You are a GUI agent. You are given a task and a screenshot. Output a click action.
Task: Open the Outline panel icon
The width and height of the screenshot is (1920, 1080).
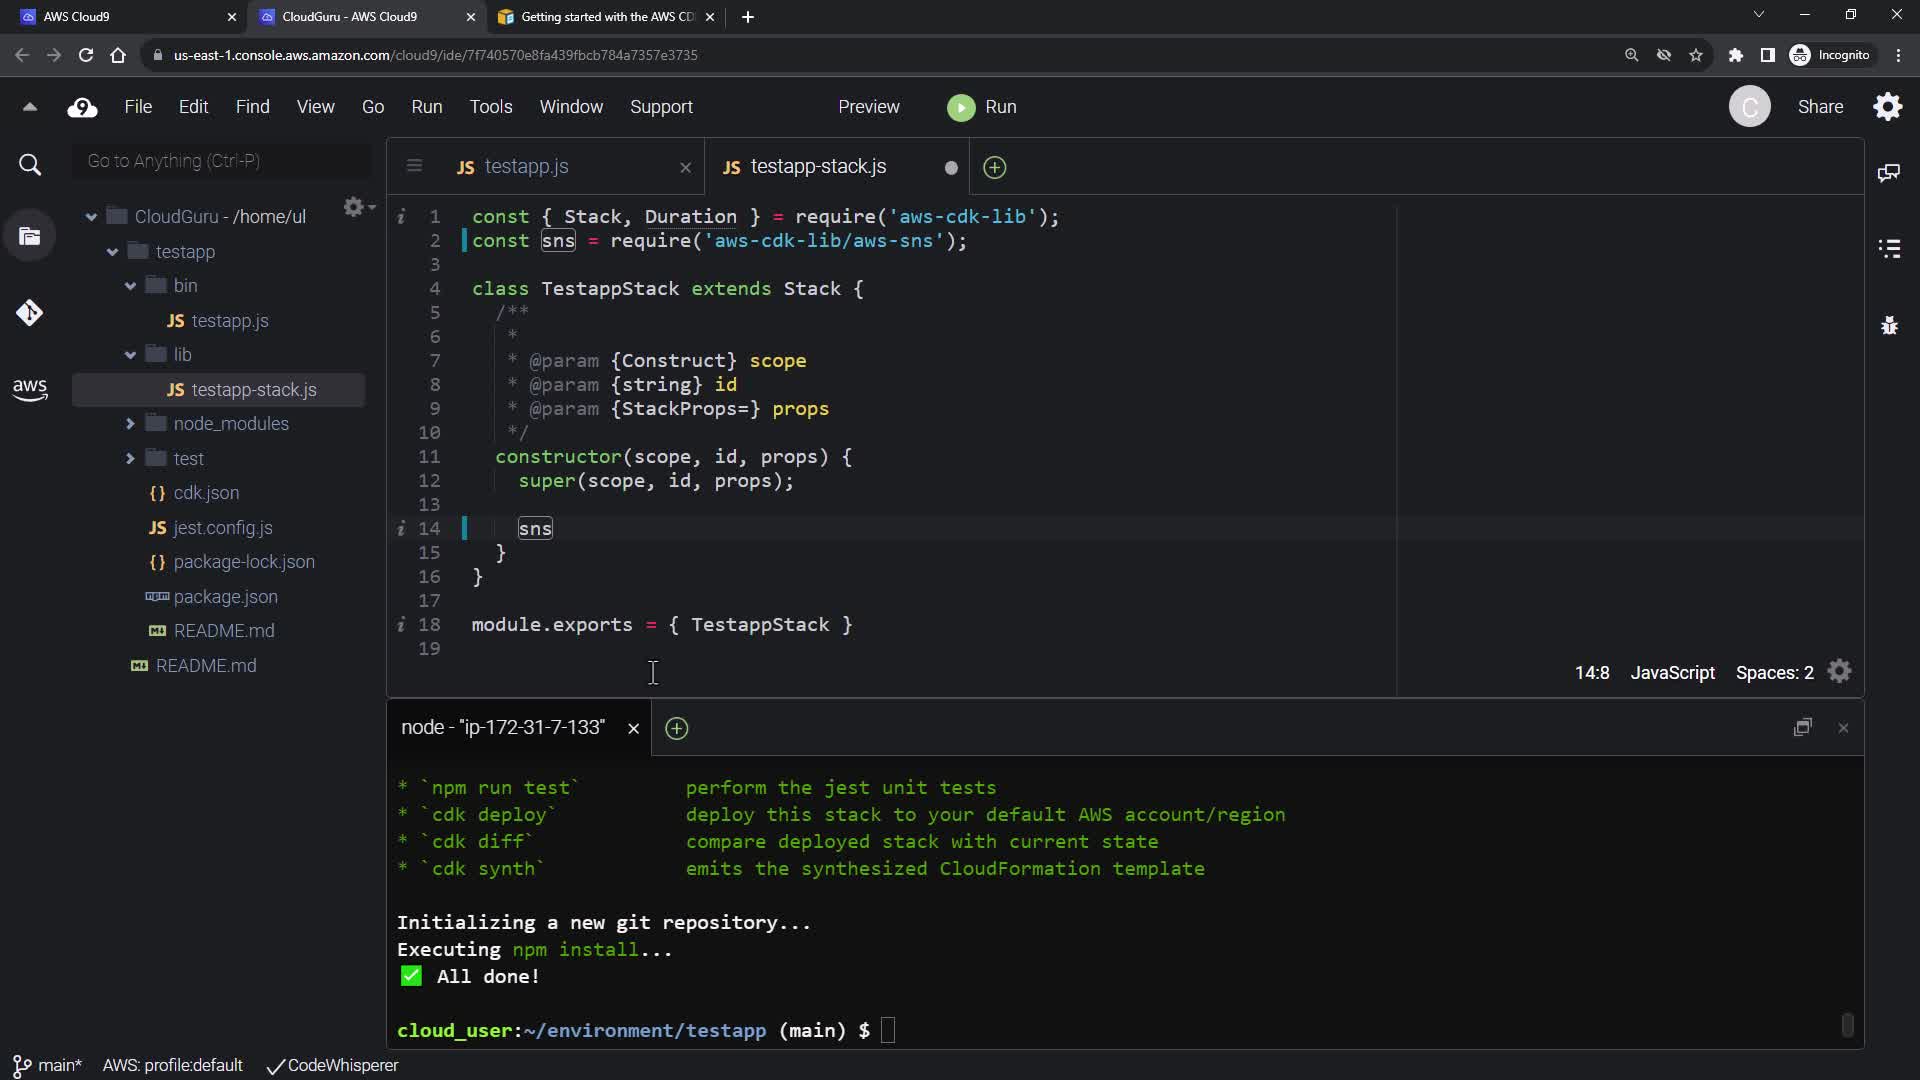[x=1888, y=248]
